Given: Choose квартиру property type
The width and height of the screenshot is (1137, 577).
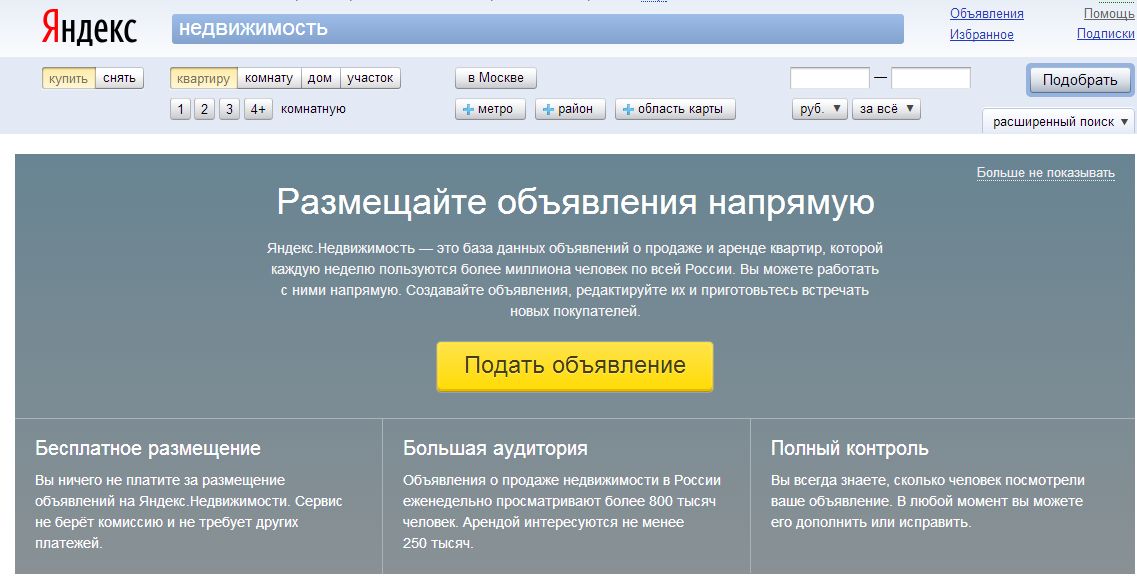Looking at the screenshot, I should (204, 78).
